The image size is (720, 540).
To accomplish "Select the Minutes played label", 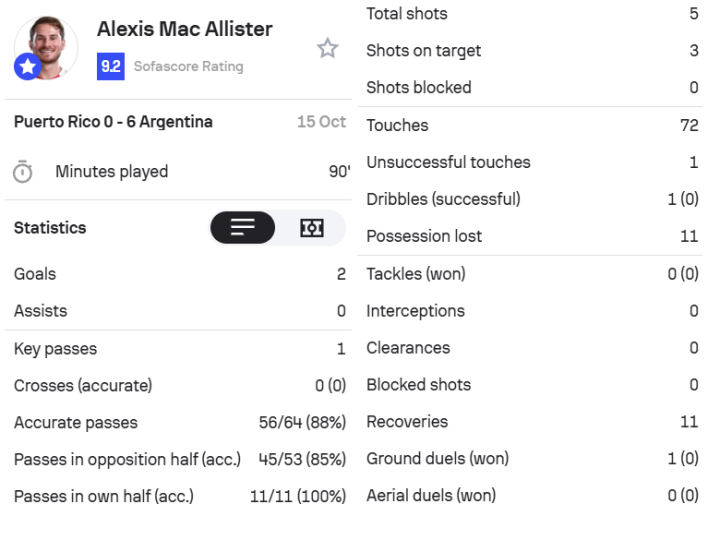I will click(112, 172).
